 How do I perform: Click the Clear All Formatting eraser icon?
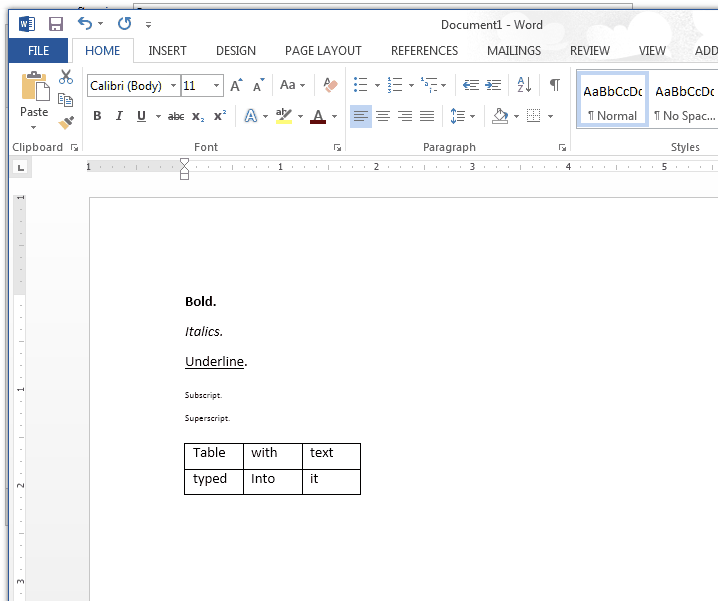click(x=331, y=86)
